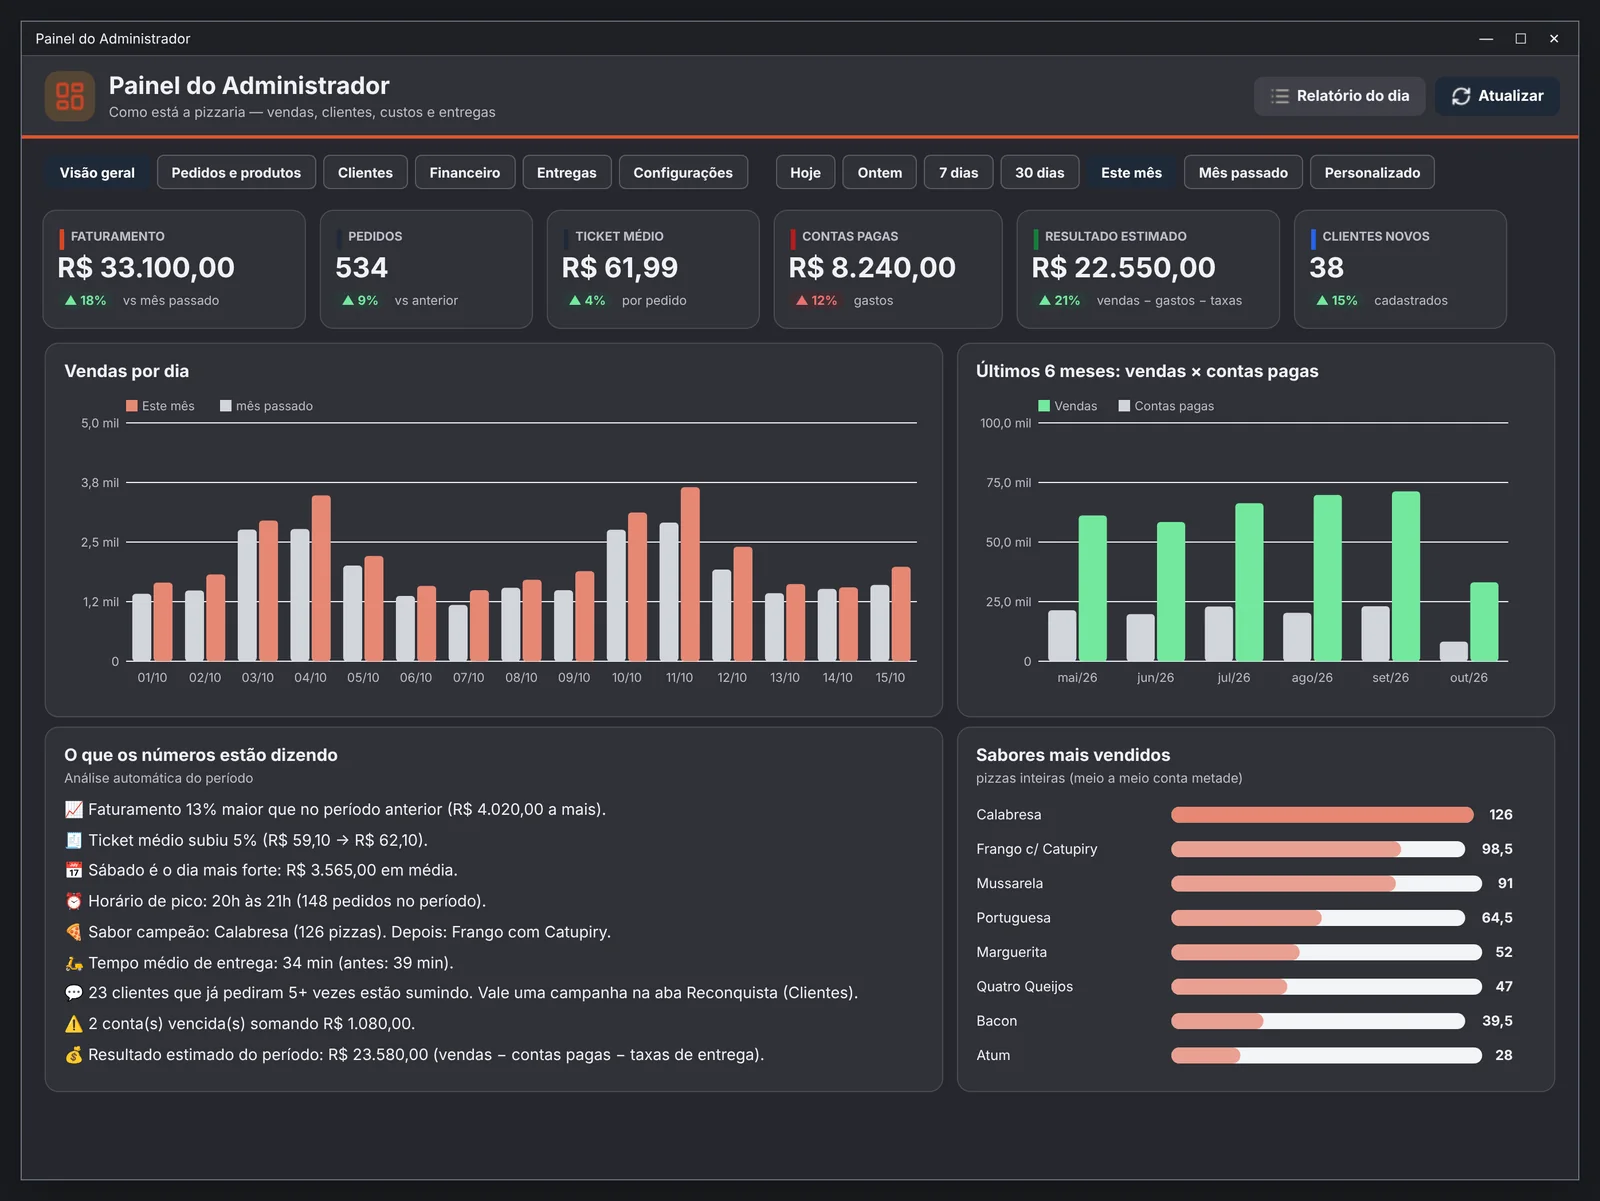
Task: Select the Visão geral tab
Action: 97,172
